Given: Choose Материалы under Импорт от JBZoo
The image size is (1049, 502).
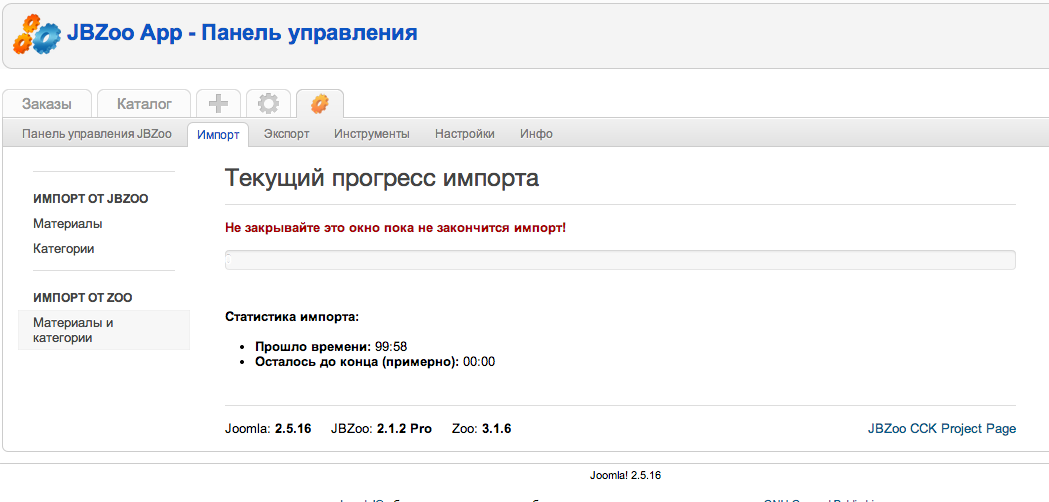Looking at the screenshot, I should tap(68, 224).
